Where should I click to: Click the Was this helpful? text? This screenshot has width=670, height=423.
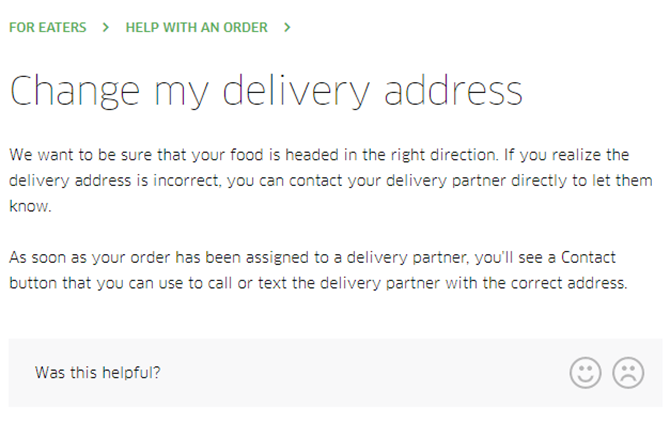pyautogui.click(x=98, y=373)
